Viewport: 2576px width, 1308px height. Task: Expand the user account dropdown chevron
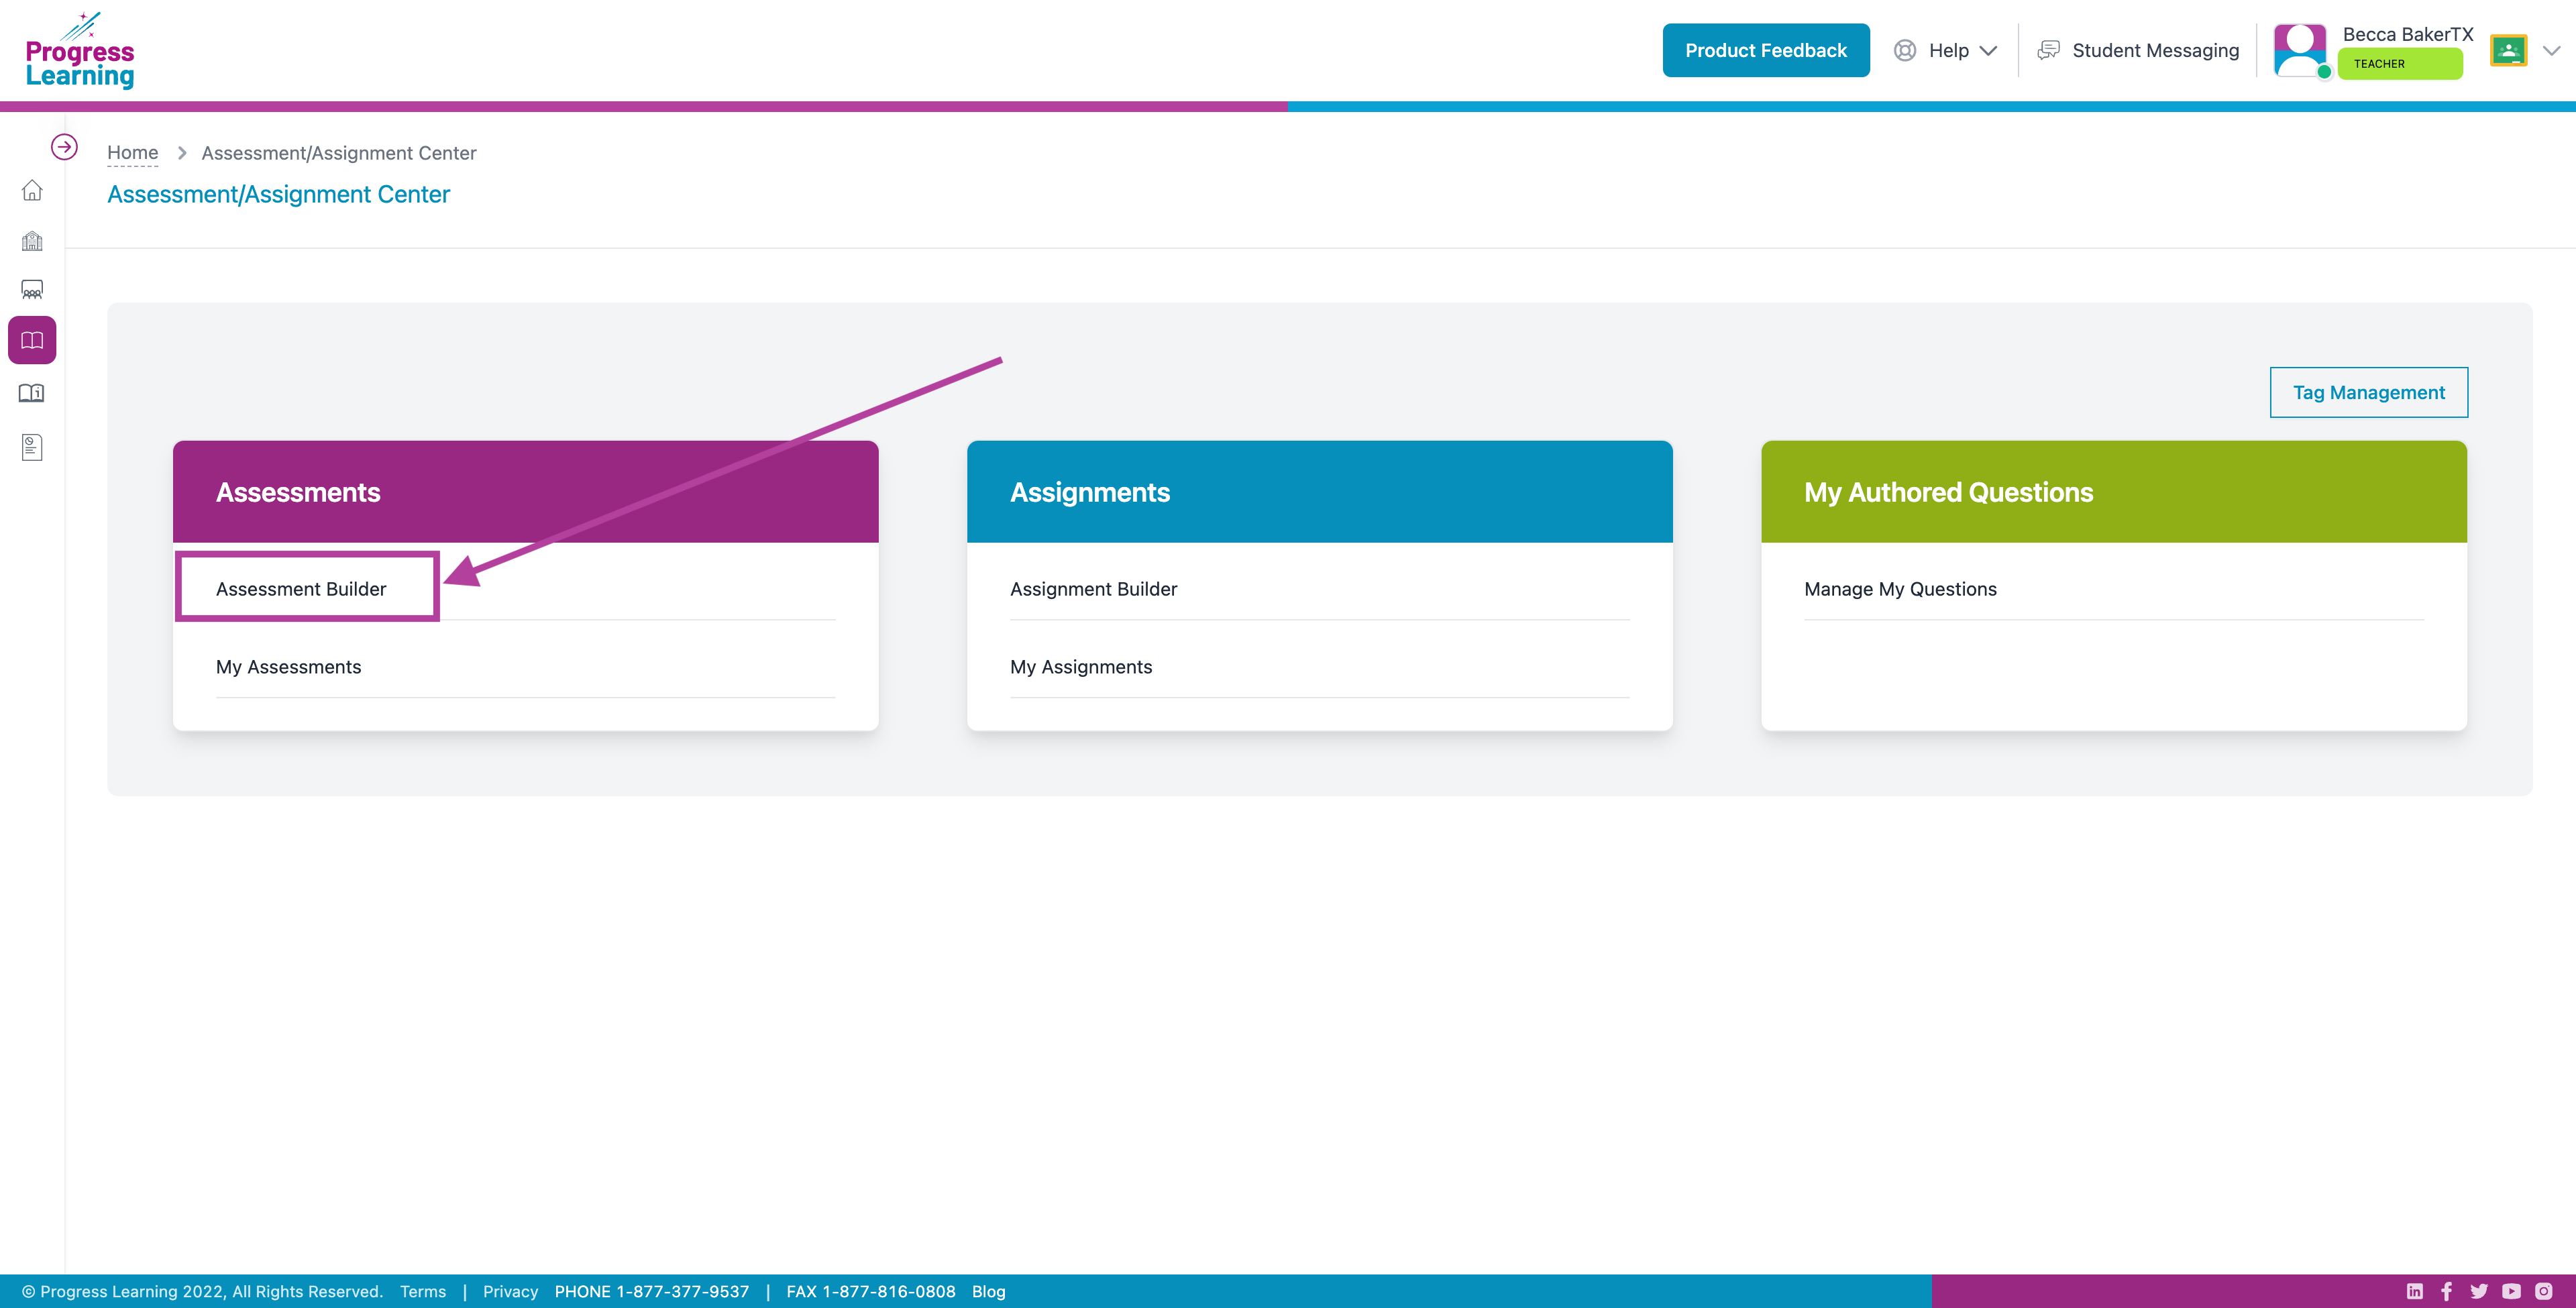tap(2551, 51)
